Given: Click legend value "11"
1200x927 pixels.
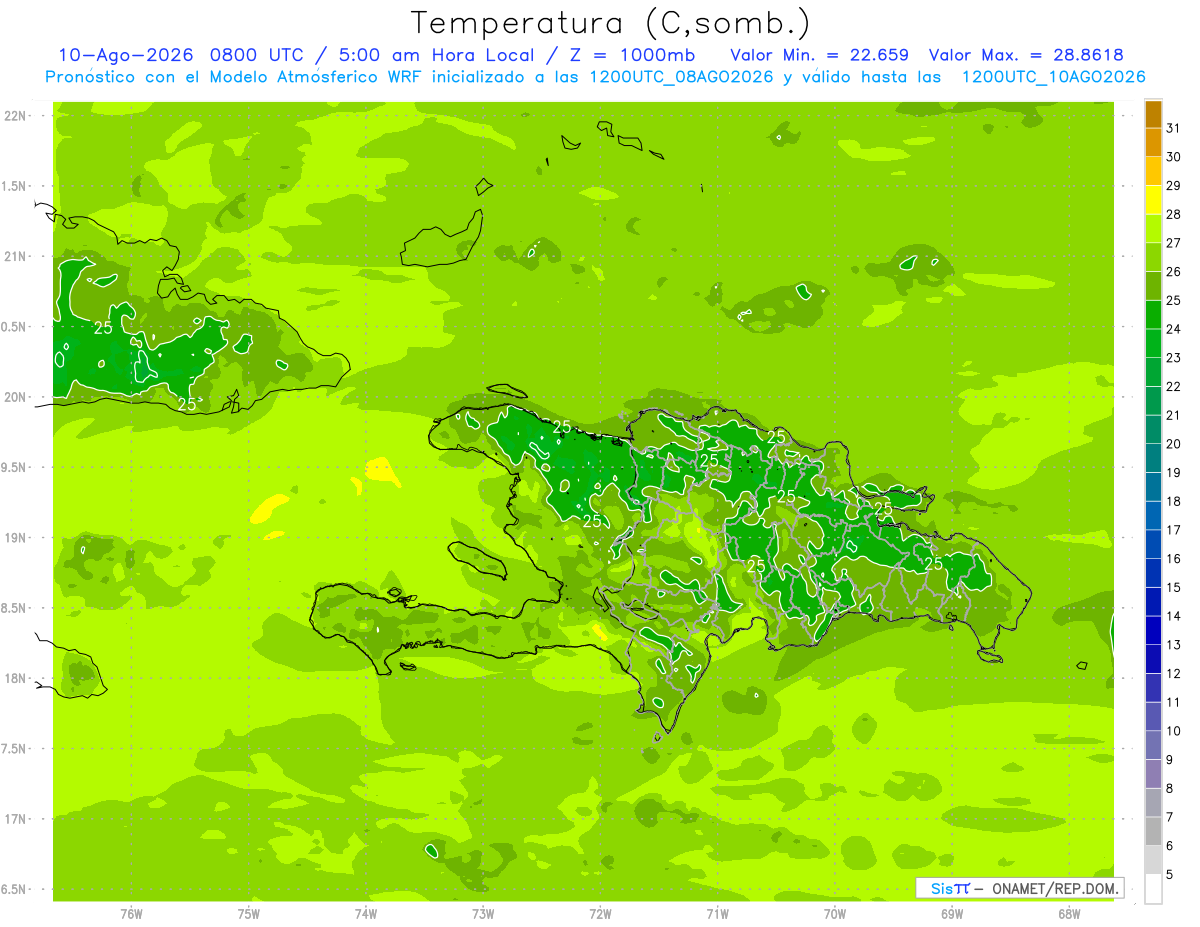Looking at the screenshot, I should pos(1173,702).
